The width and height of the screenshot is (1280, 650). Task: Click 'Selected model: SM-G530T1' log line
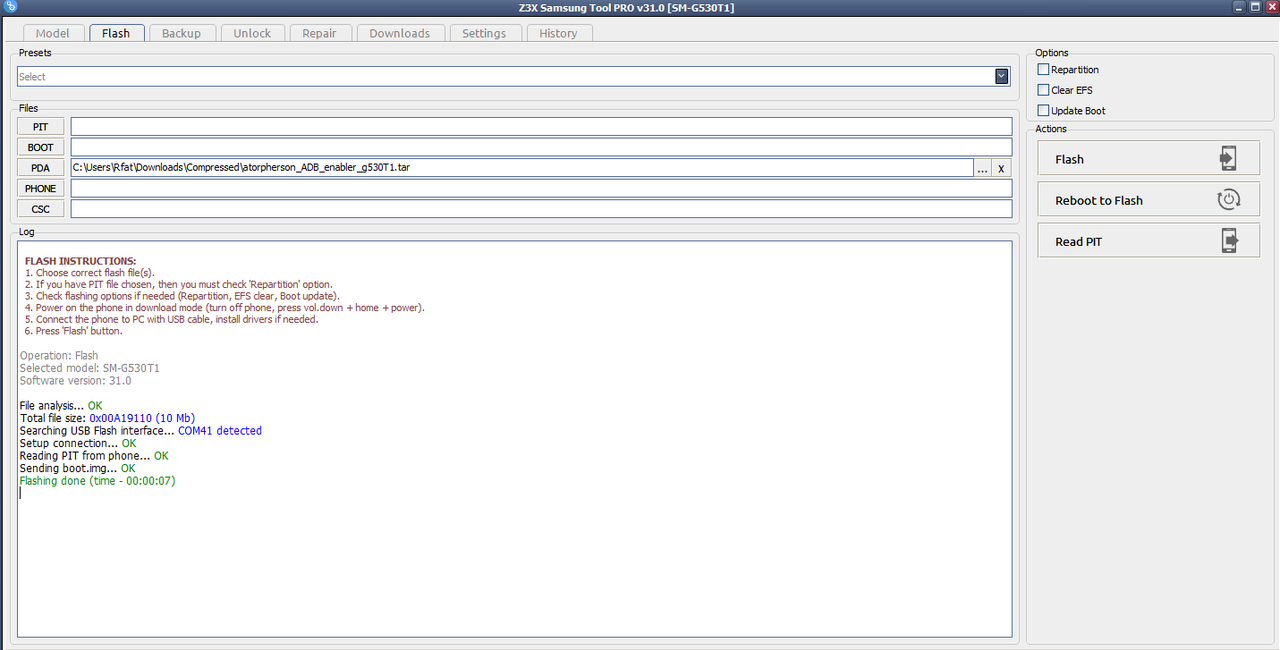coord(90,368)
